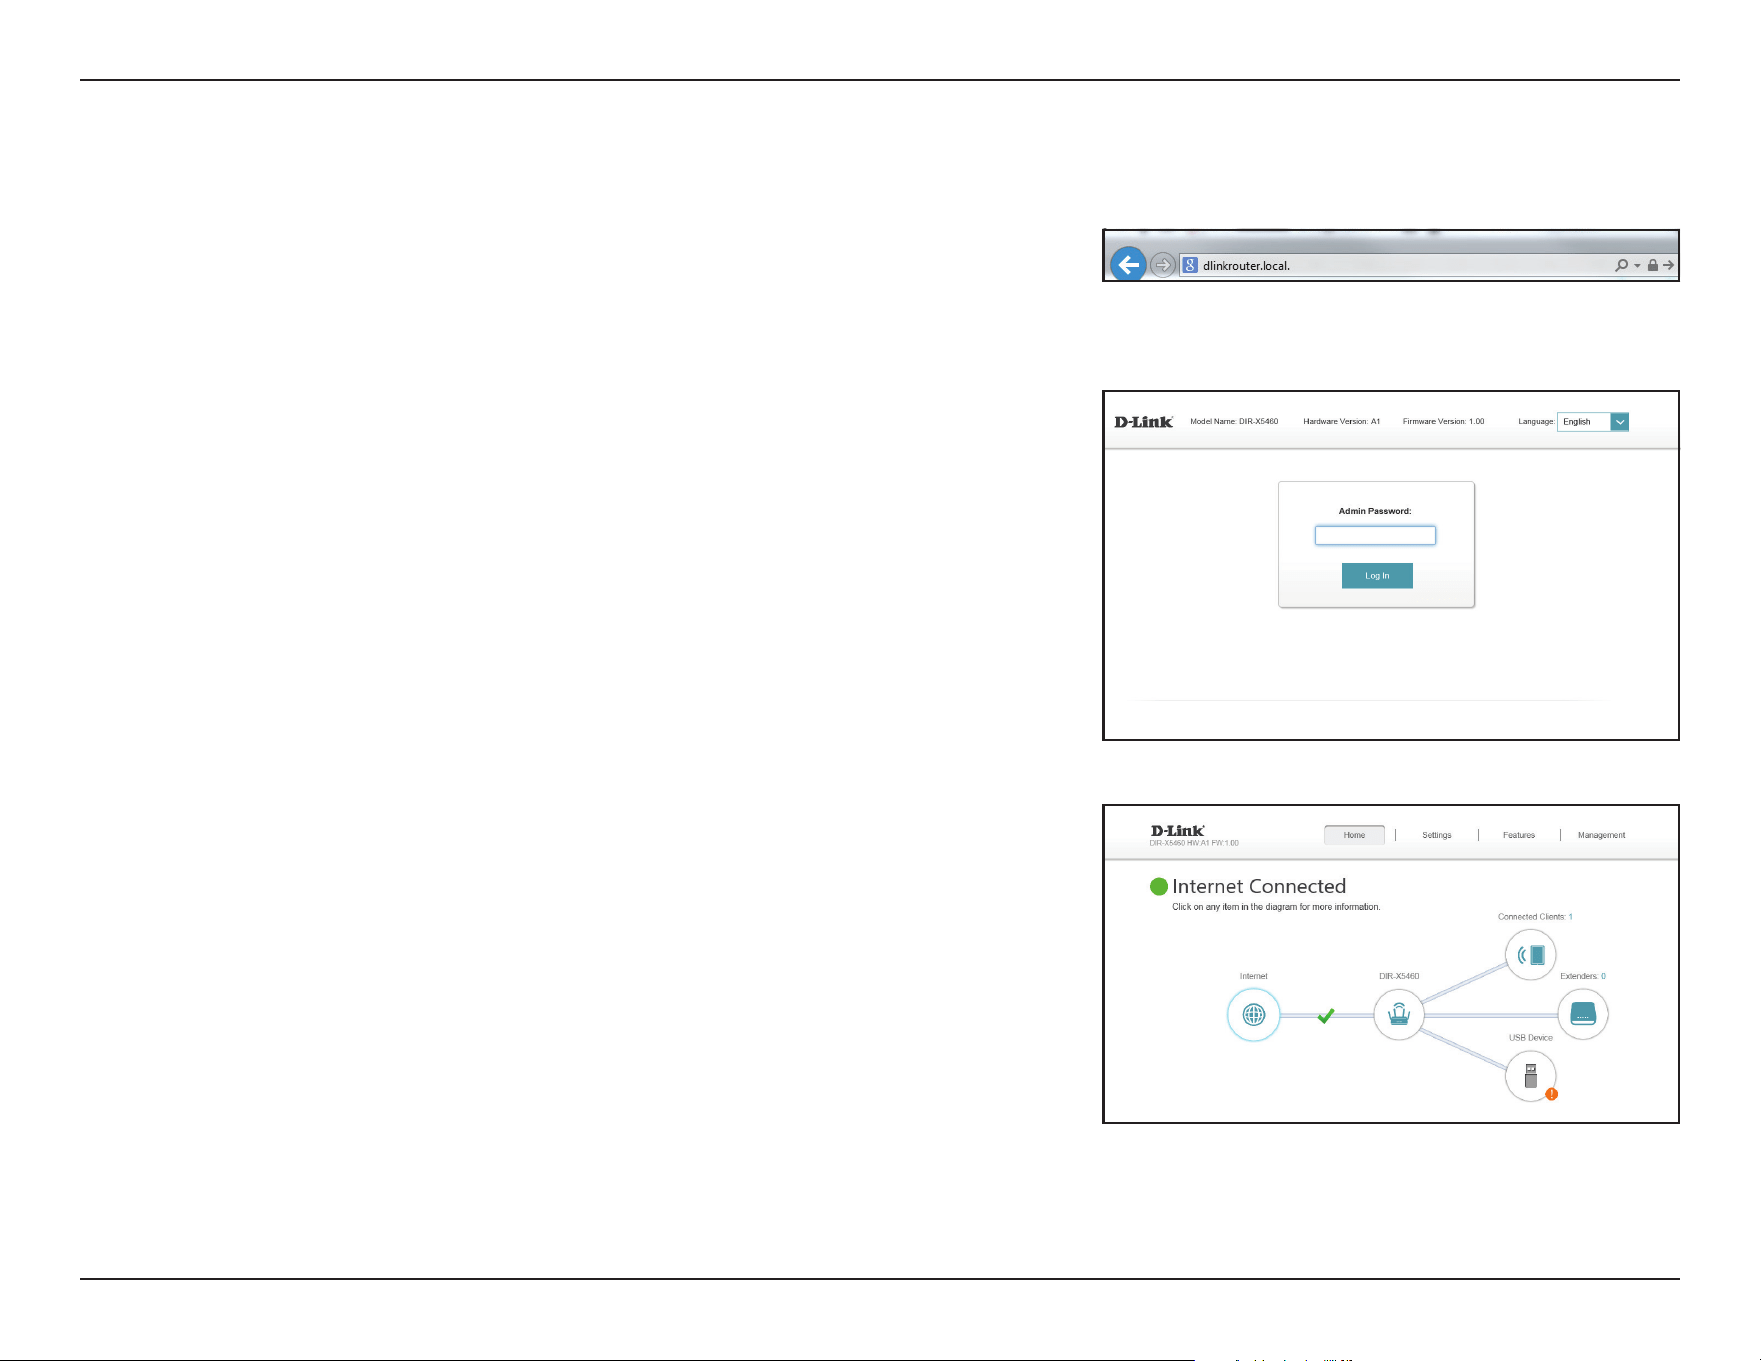Click the site favicon in address bar
1761x1361 pixels.
[x=1190, y=265]
